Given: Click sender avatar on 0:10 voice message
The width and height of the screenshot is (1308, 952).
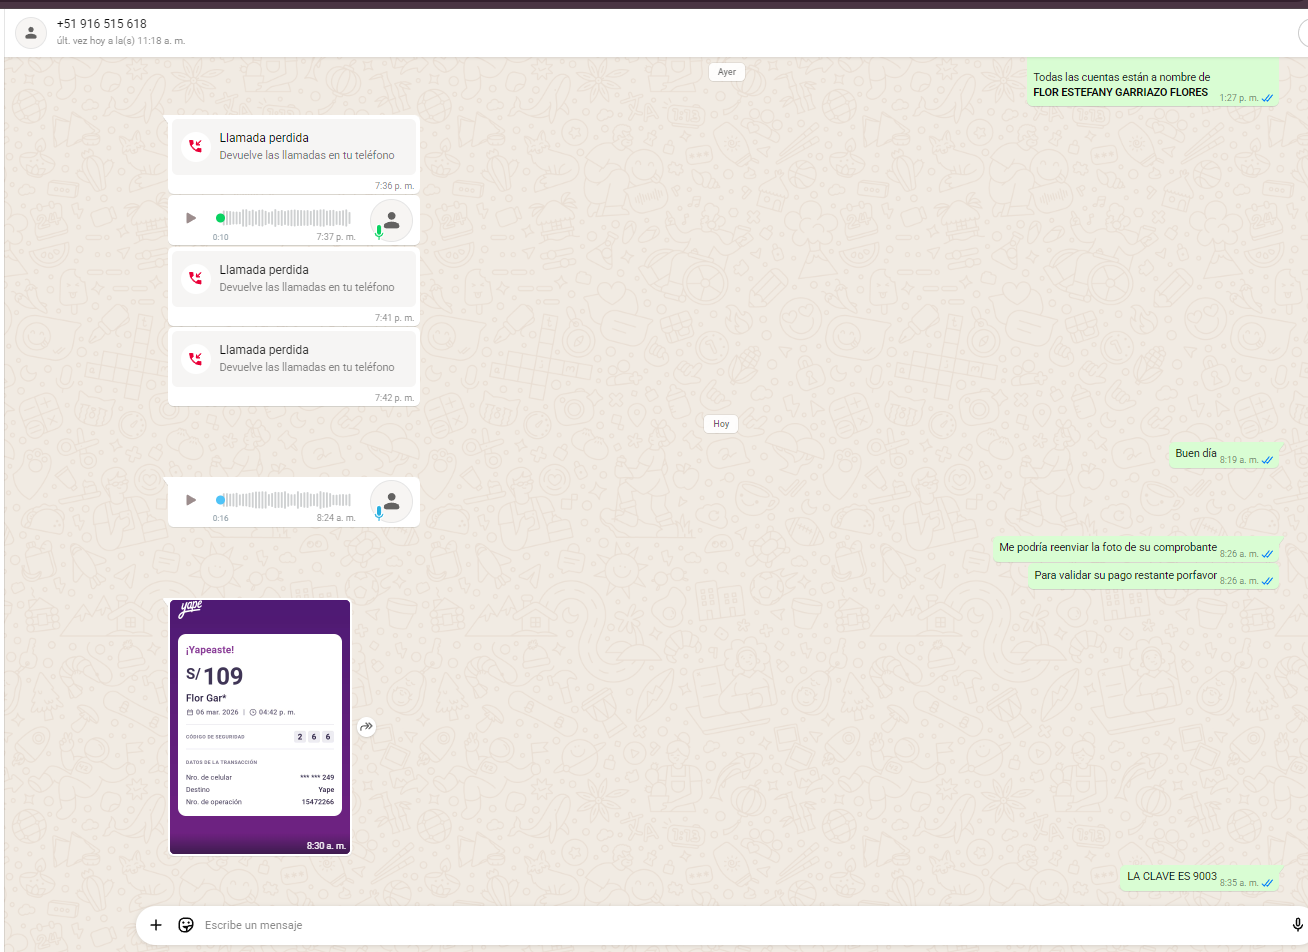Looking at the screenshot, I should point(391,220).
